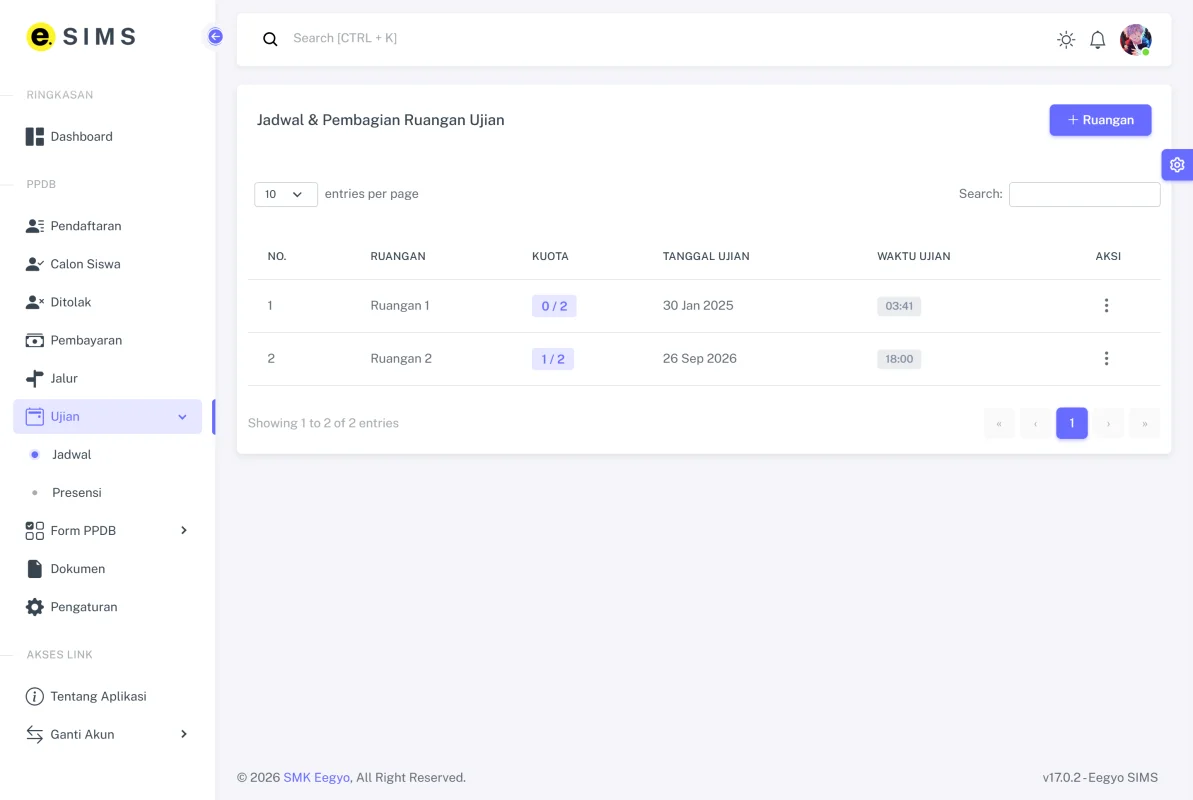
Task: Click pagination page 1 button
Action: click(x=1071, y=423)
